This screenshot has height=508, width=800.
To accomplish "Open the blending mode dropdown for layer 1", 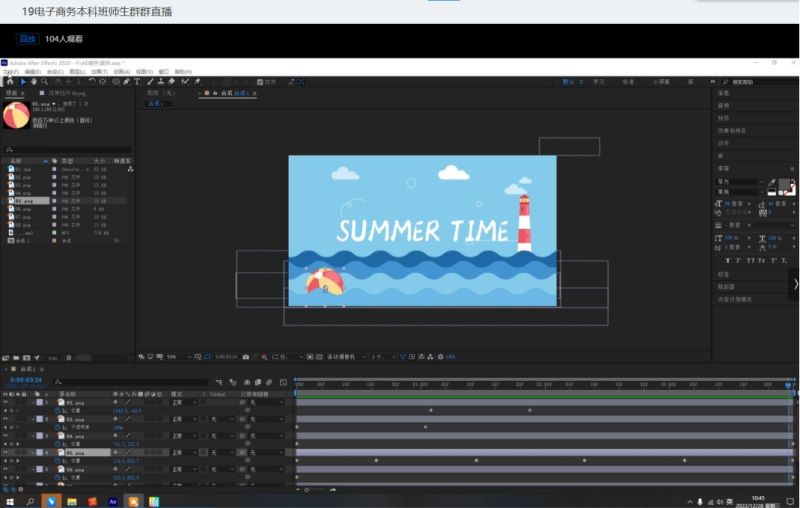I will point(183,401).
